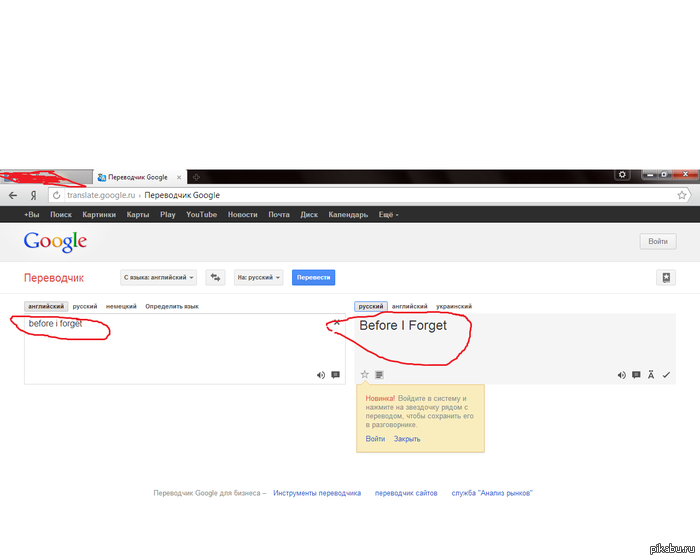Image resolution: width=700 pixels, height=560 pixels.
Task: Listen to the translated text
Action: click(621, 375)
